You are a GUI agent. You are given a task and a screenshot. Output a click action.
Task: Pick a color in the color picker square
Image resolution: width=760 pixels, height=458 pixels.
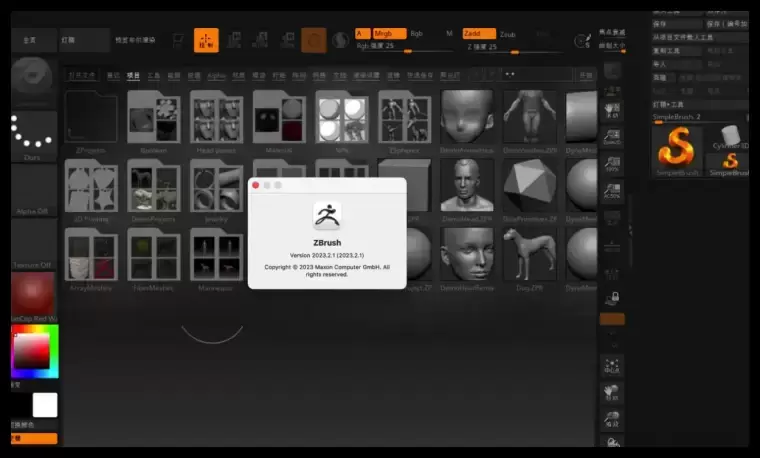(32, 351)
